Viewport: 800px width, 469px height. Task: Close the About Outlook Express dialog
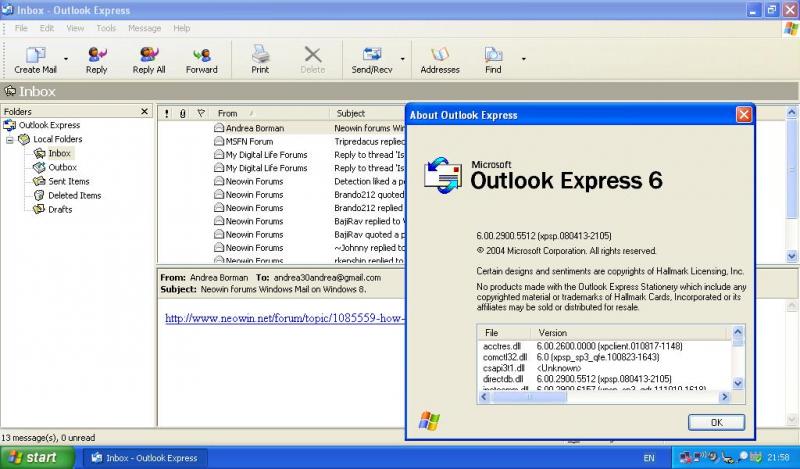tap(744, 115)
